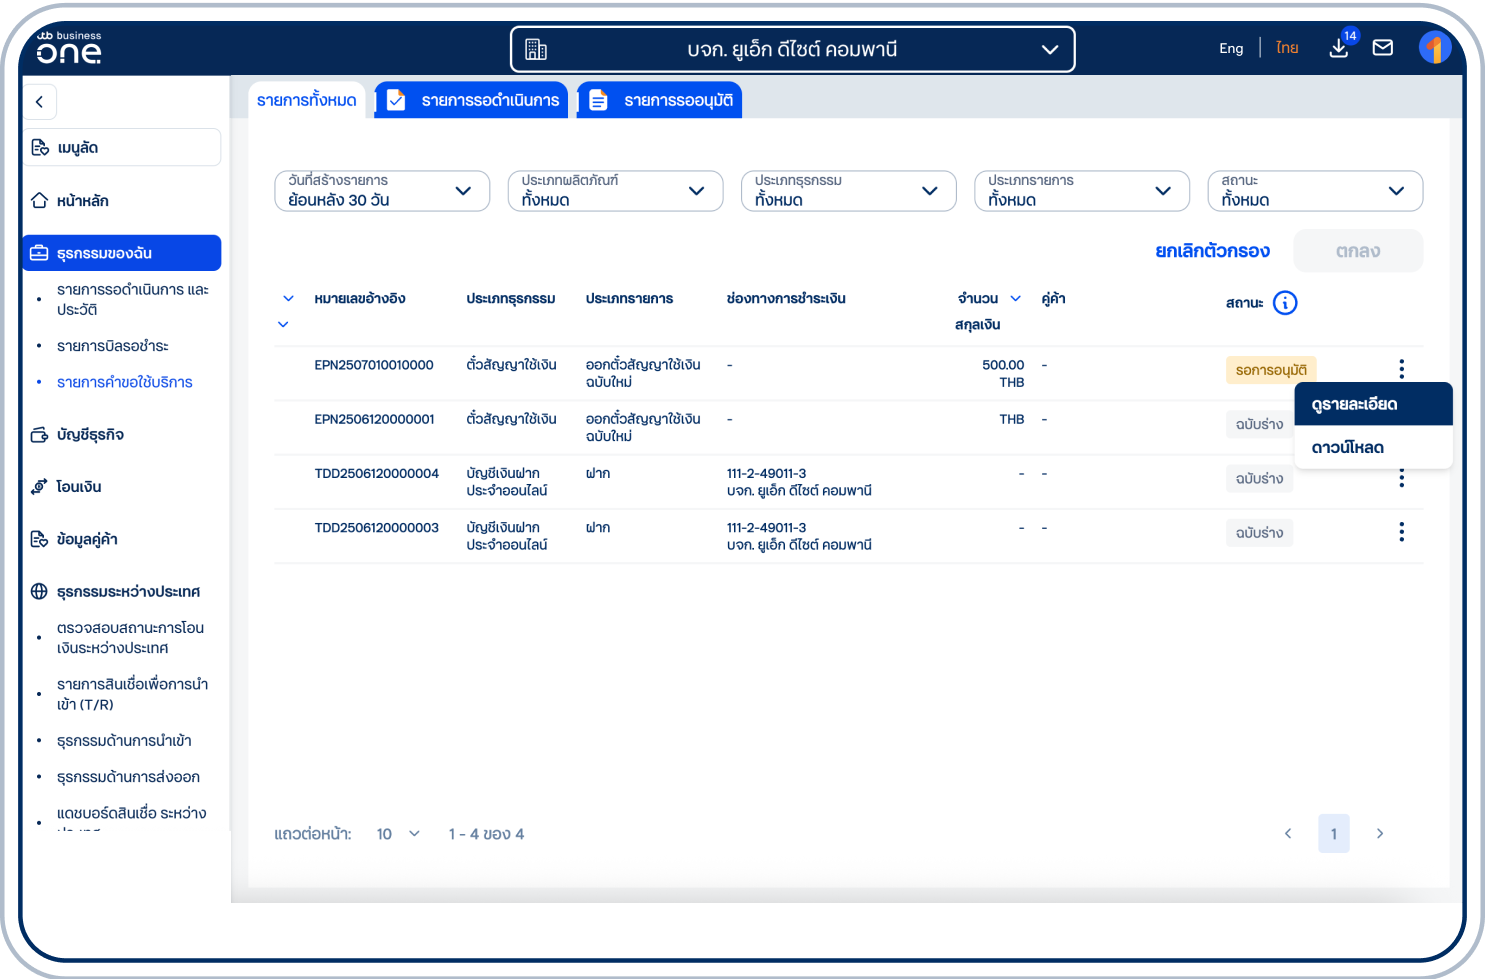This screenshot has width=1485, height=979.
Task: Click ช่องทางการชำระเงิน column header
Action: [786, 298]
